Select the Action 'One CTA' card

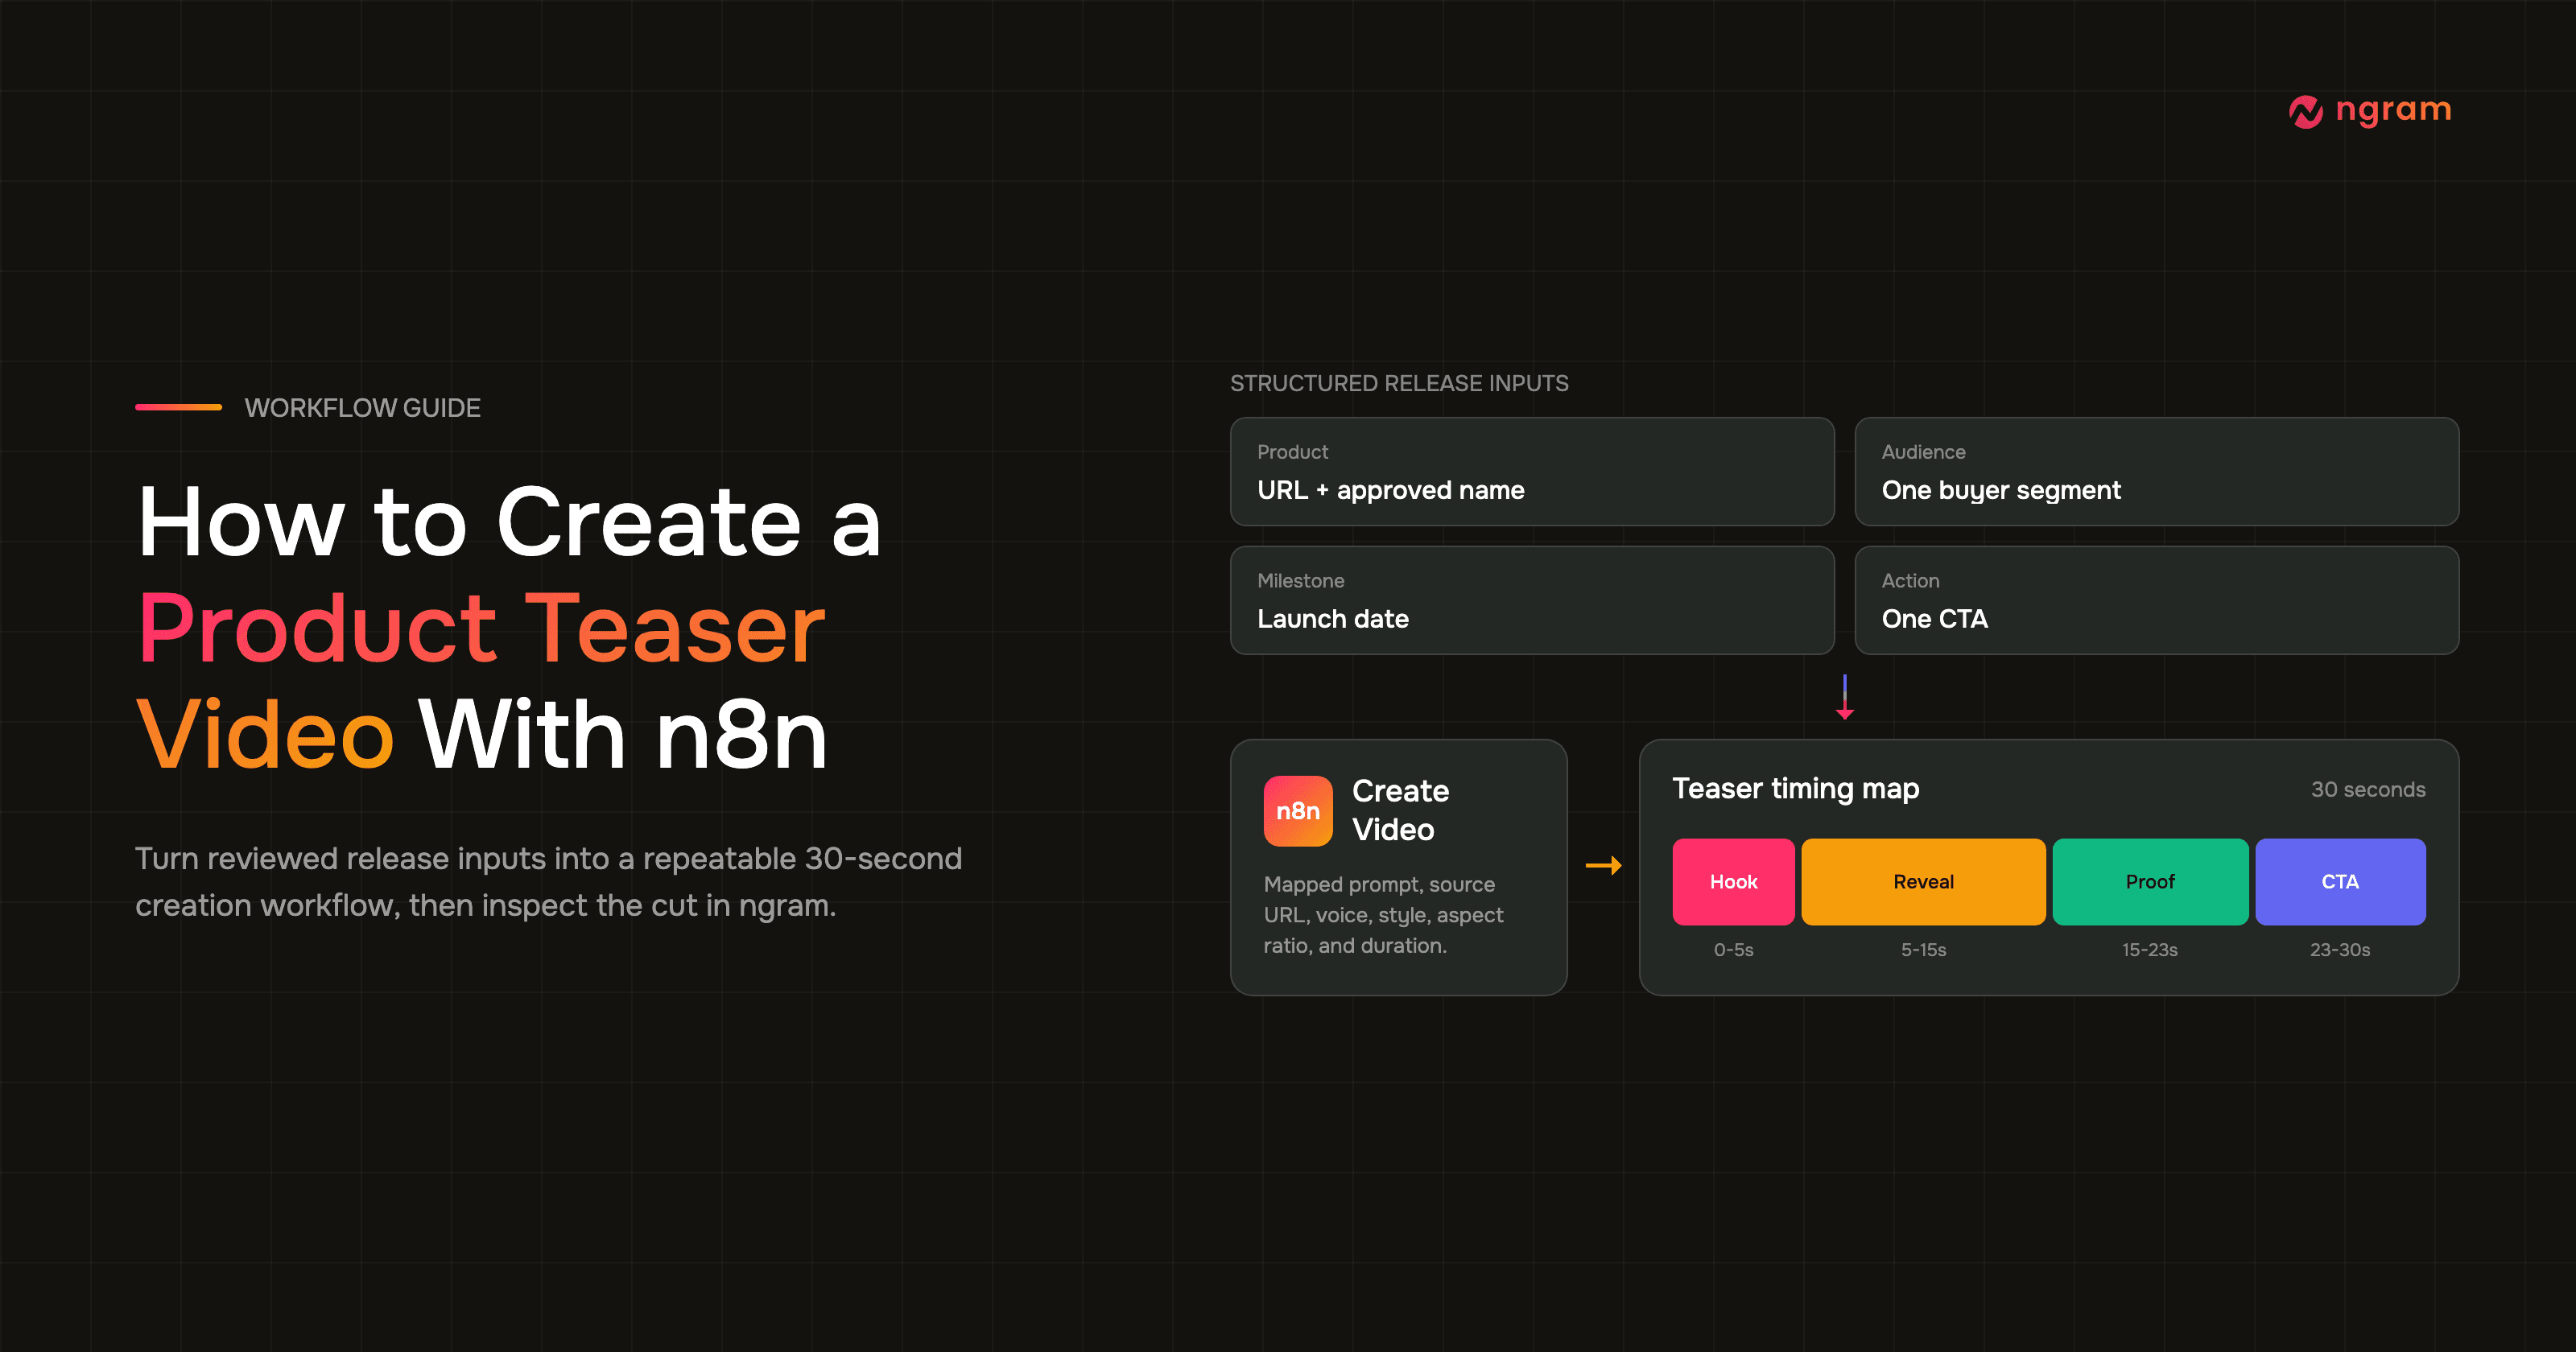(x=2156, y=600)
